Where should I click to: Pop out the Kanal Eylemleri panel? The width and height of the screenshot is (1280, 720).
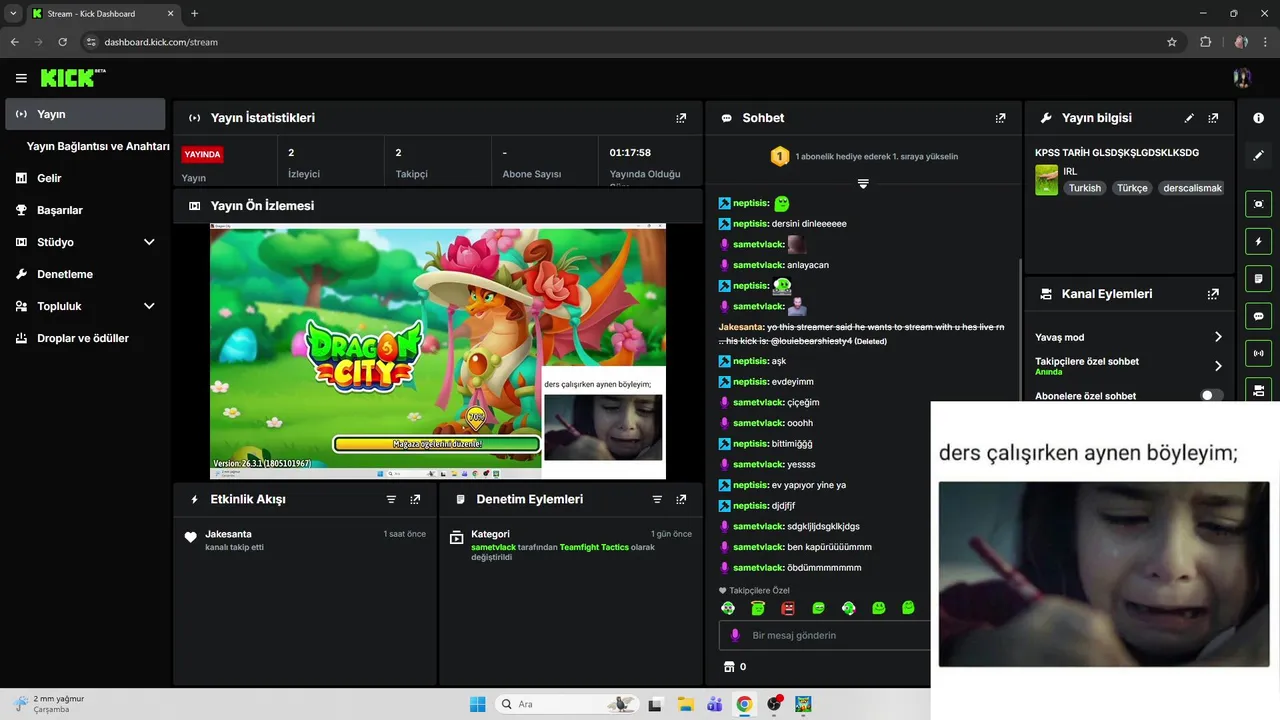click(1213, 294)
